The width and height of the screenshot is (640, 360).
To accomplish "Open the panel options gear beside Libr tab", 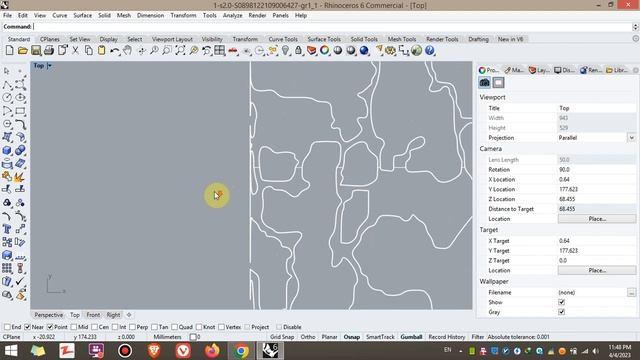I will click(636, 70).
